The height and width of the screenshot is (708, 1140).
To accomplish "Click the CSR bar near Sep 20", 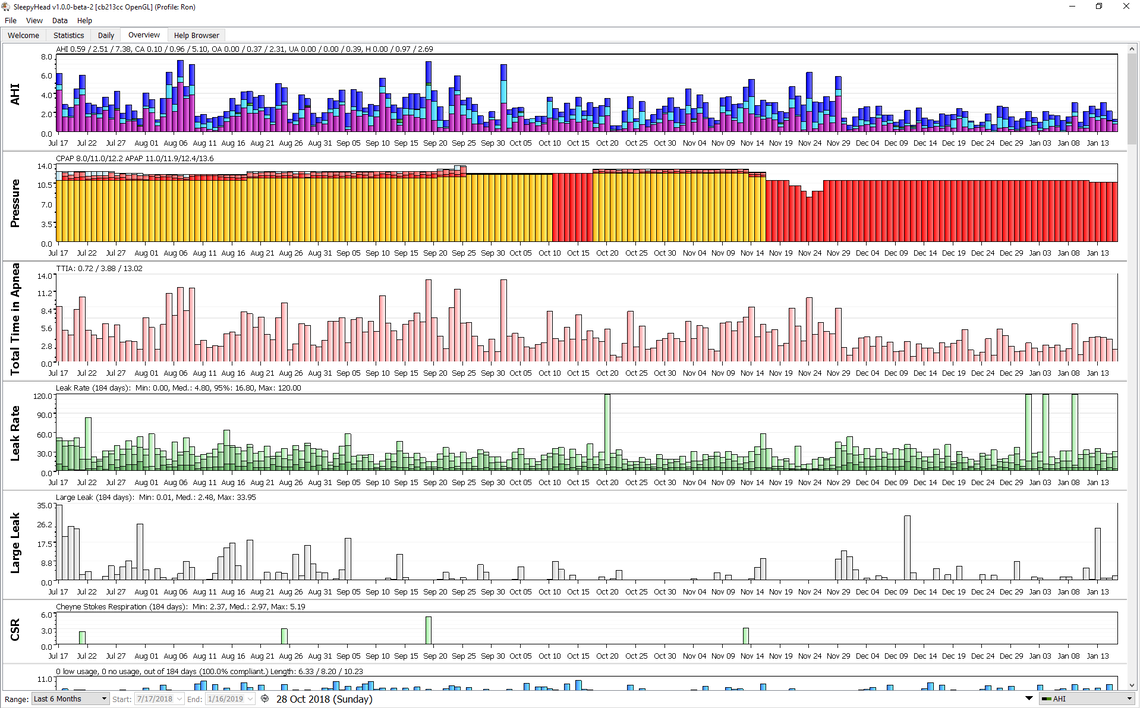I will (428, 630).
